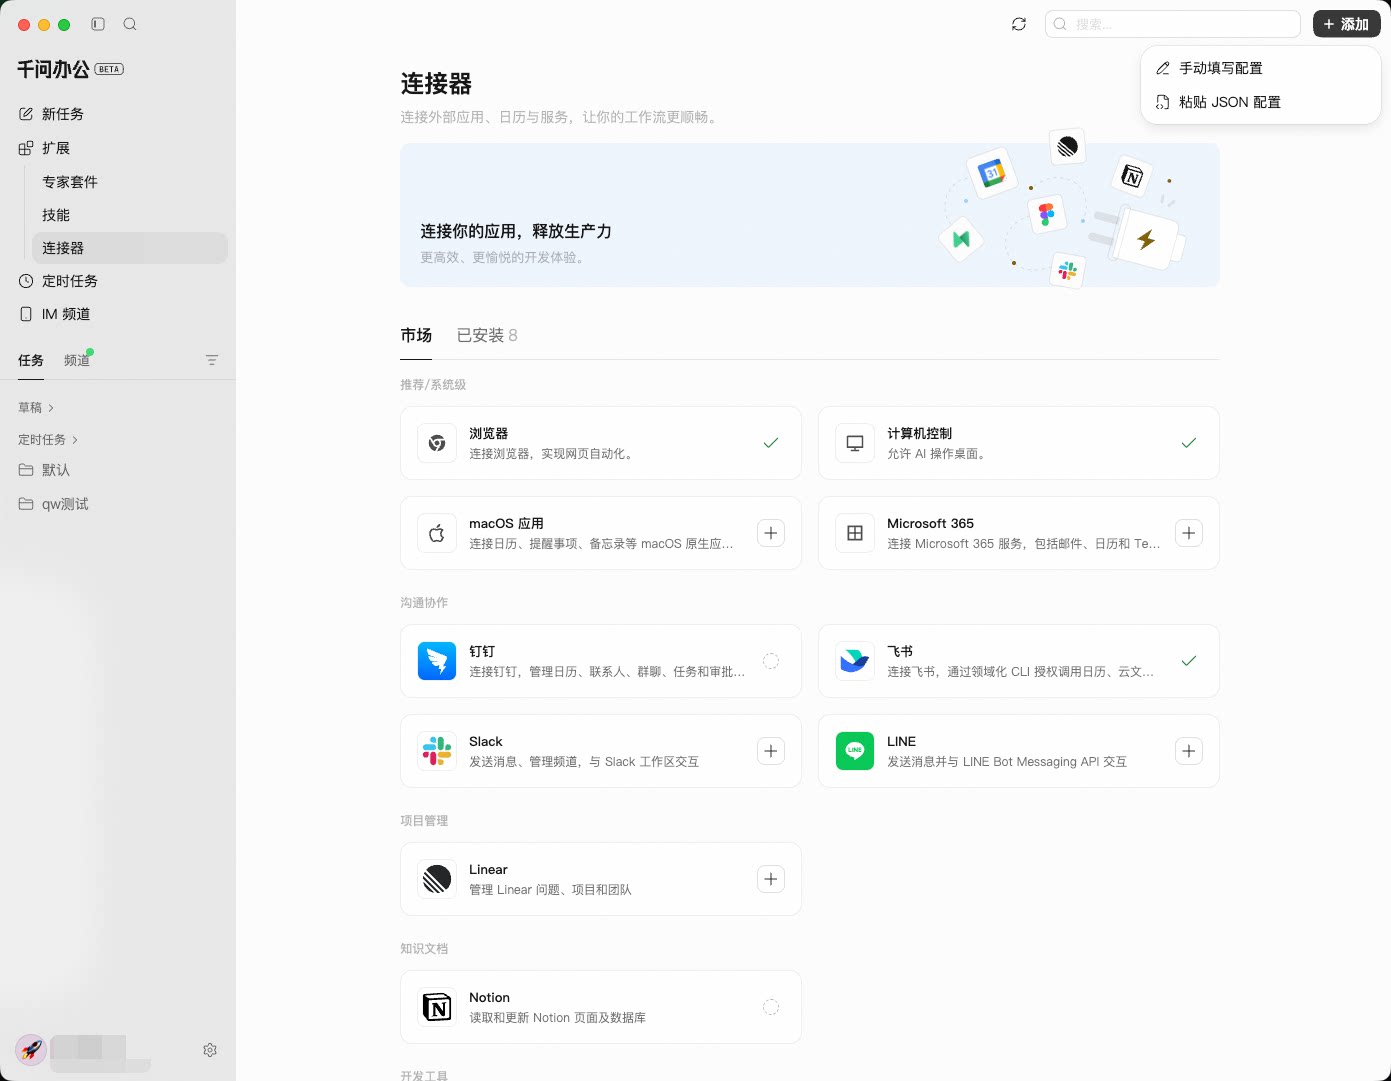The height and width of the screenshot is (1081, 1391).
Task: Click the macOS 应用 Apple icon
Action: coord(437,533)
